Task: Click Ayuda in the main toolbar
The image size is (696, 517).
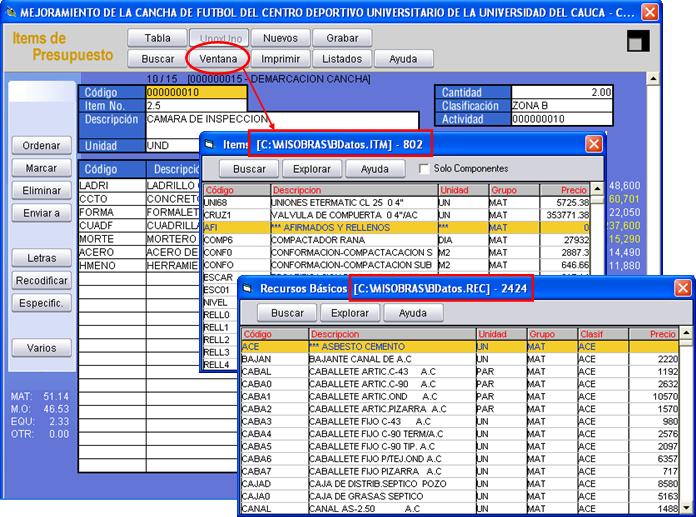Action: [x=403, y=59]
